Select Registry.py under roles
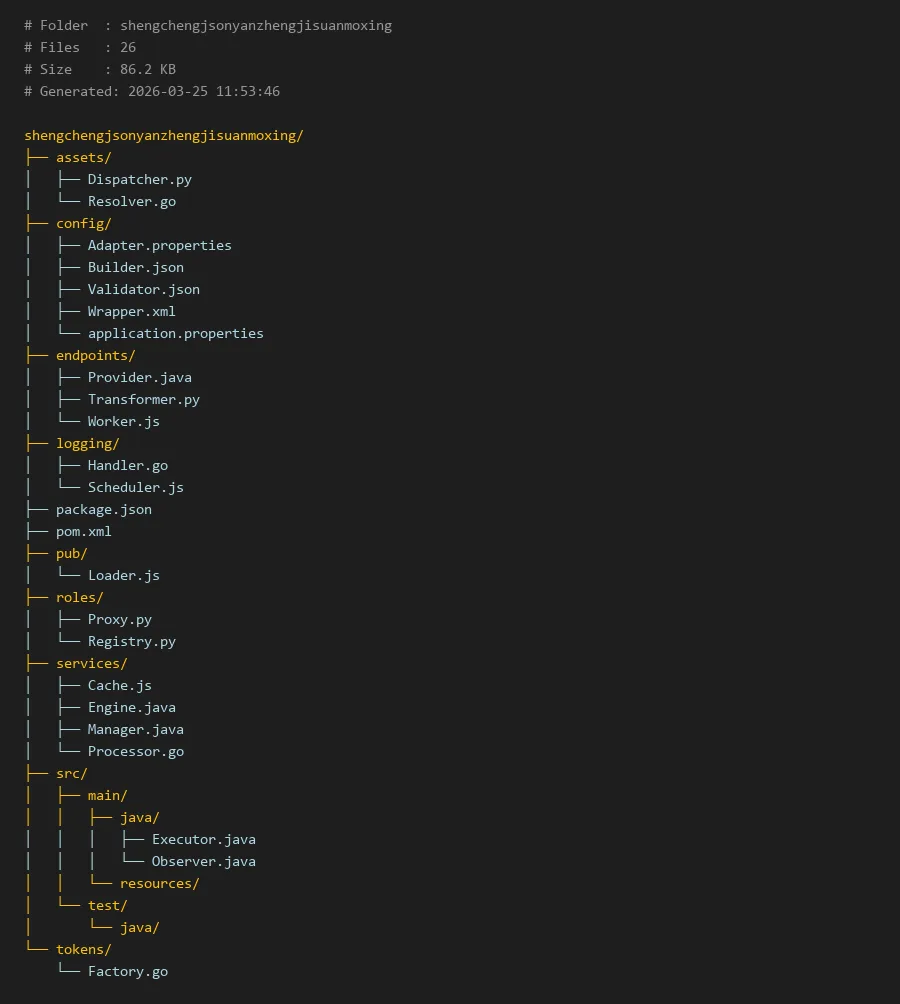Screen dimensions: 900x1004 pyautogui.click(x=131, y=642)
